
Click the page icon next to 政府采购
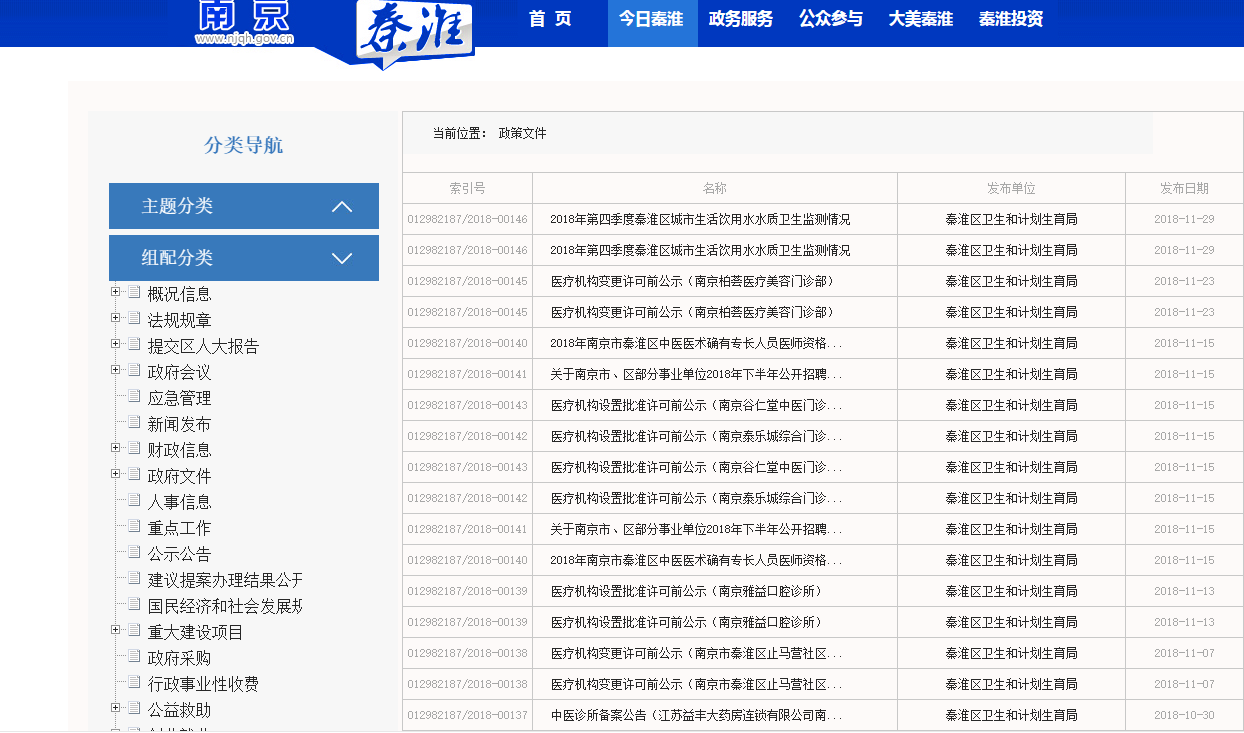(x=134, y=656)
